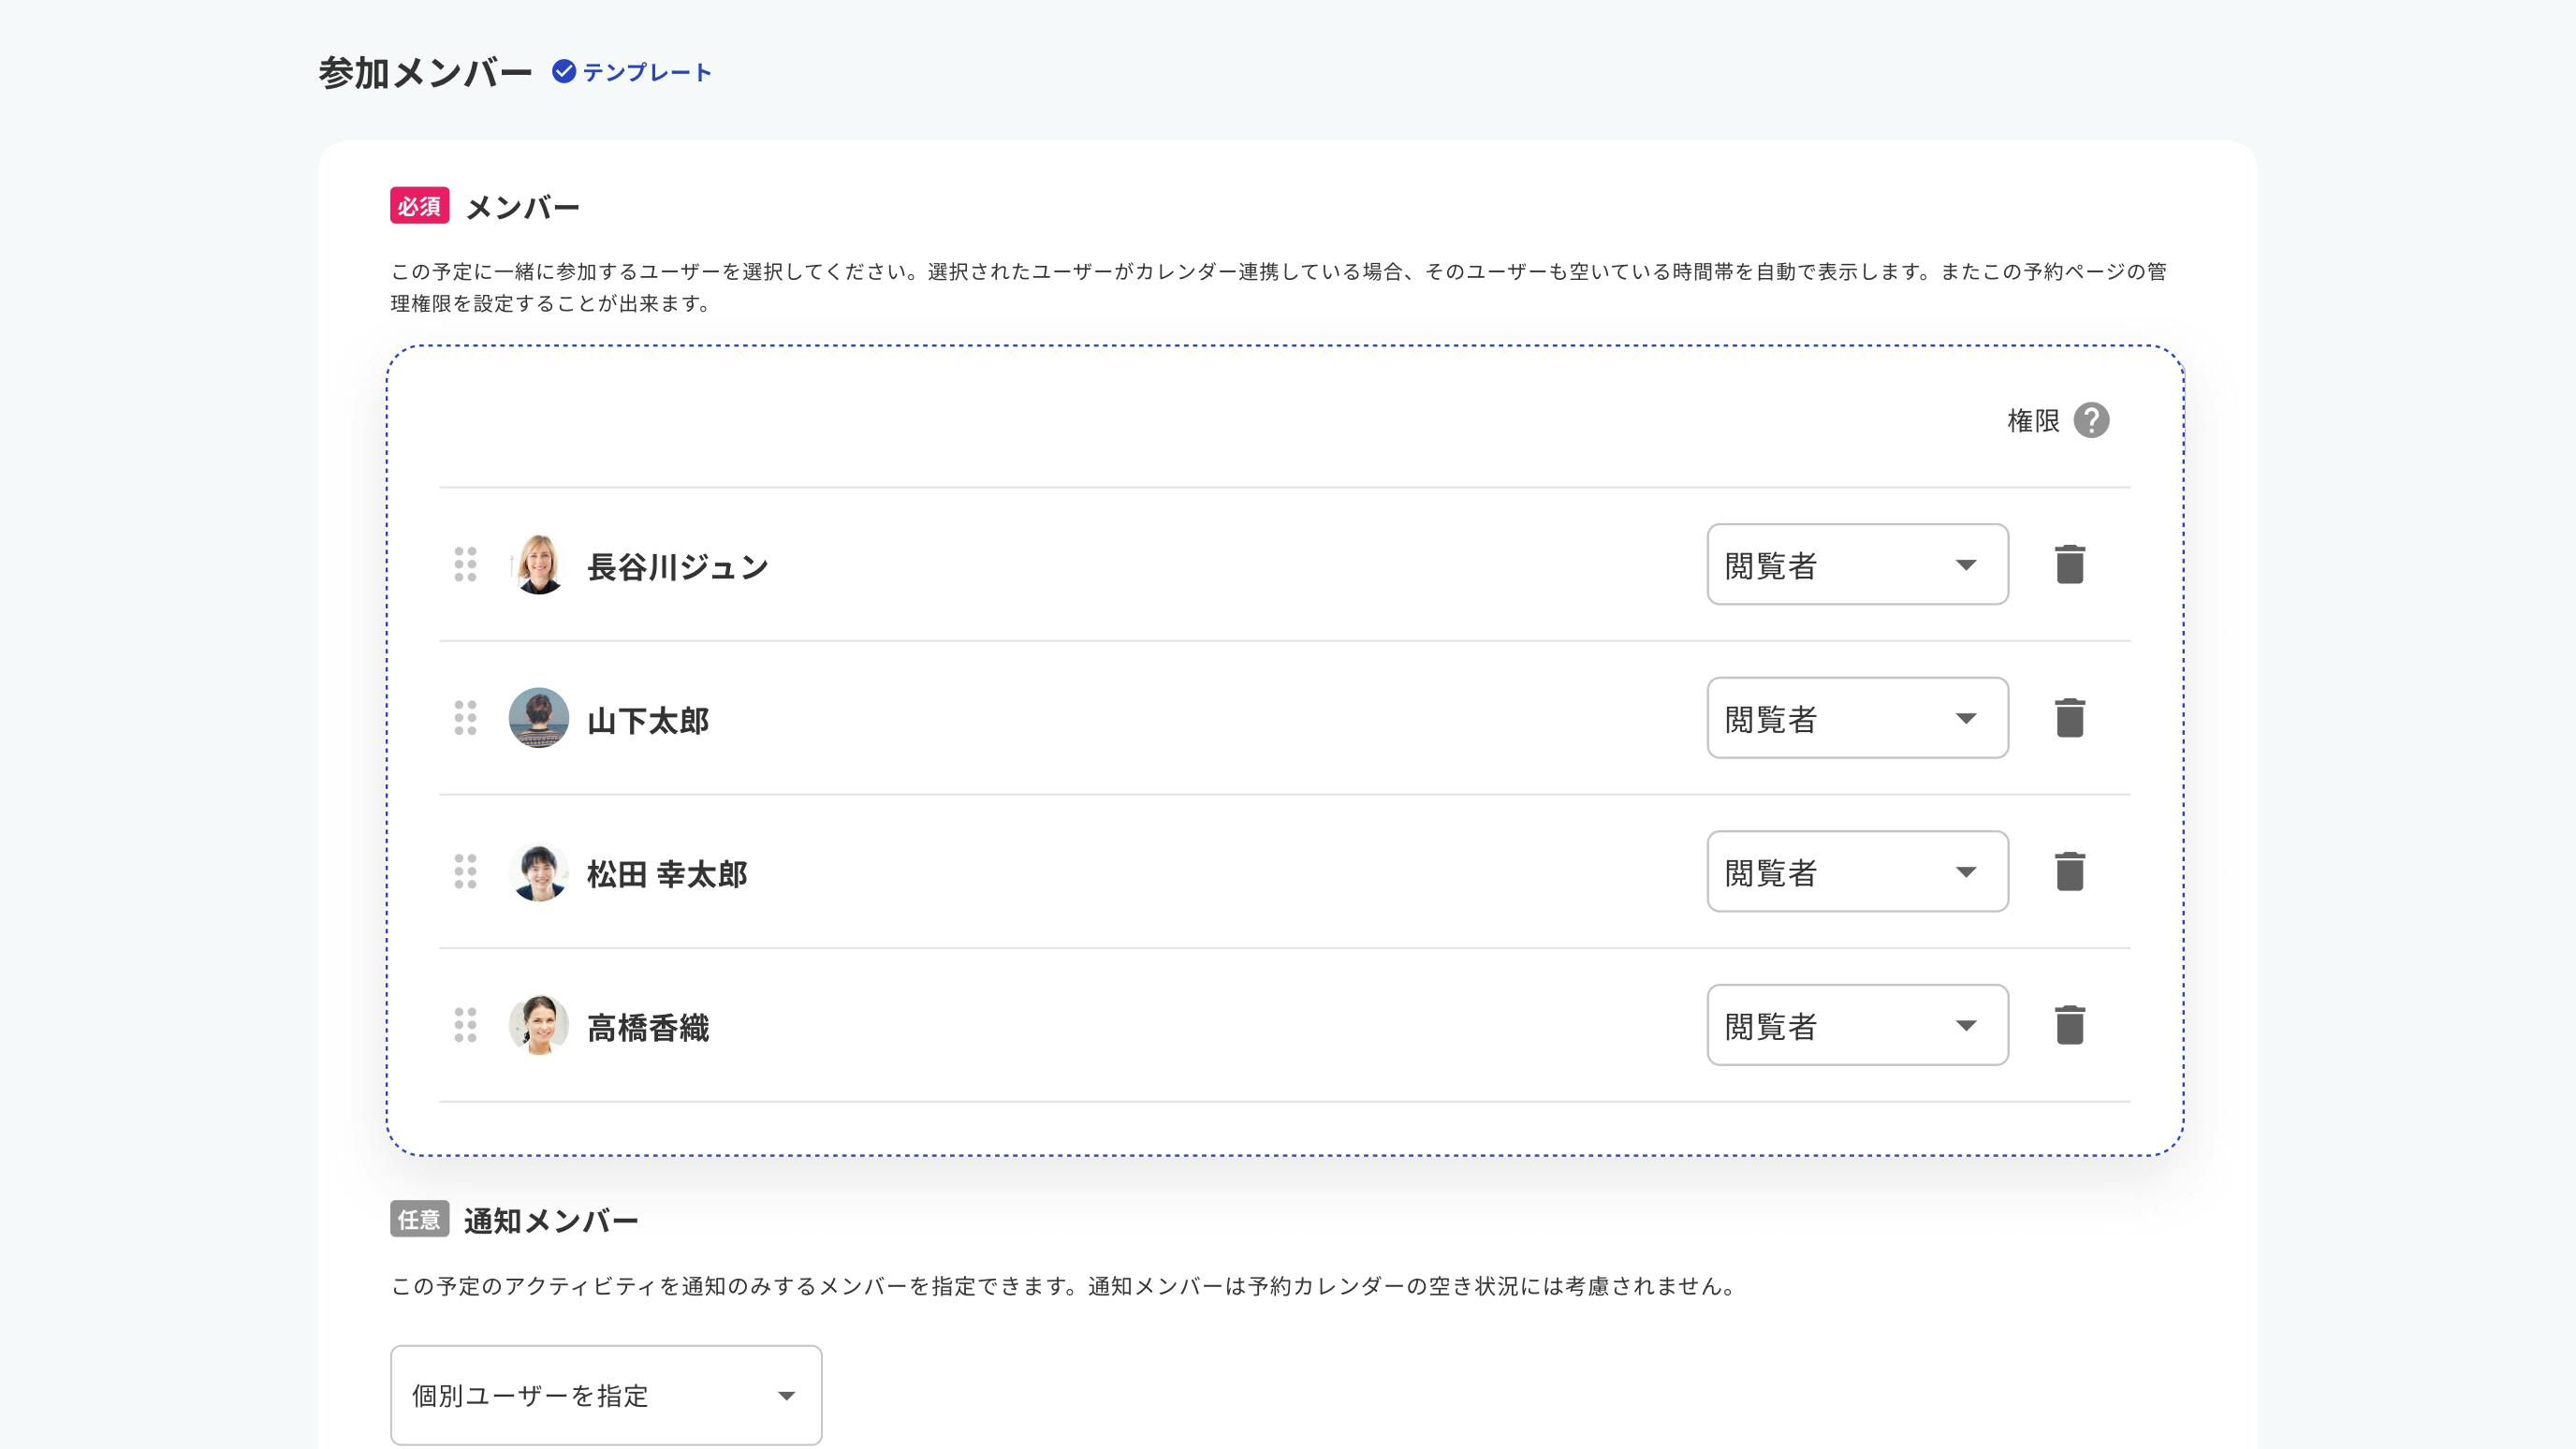Click drag handle on 高橋香織 row
2576x1449 pixels.
click(x=465, y=1025)
